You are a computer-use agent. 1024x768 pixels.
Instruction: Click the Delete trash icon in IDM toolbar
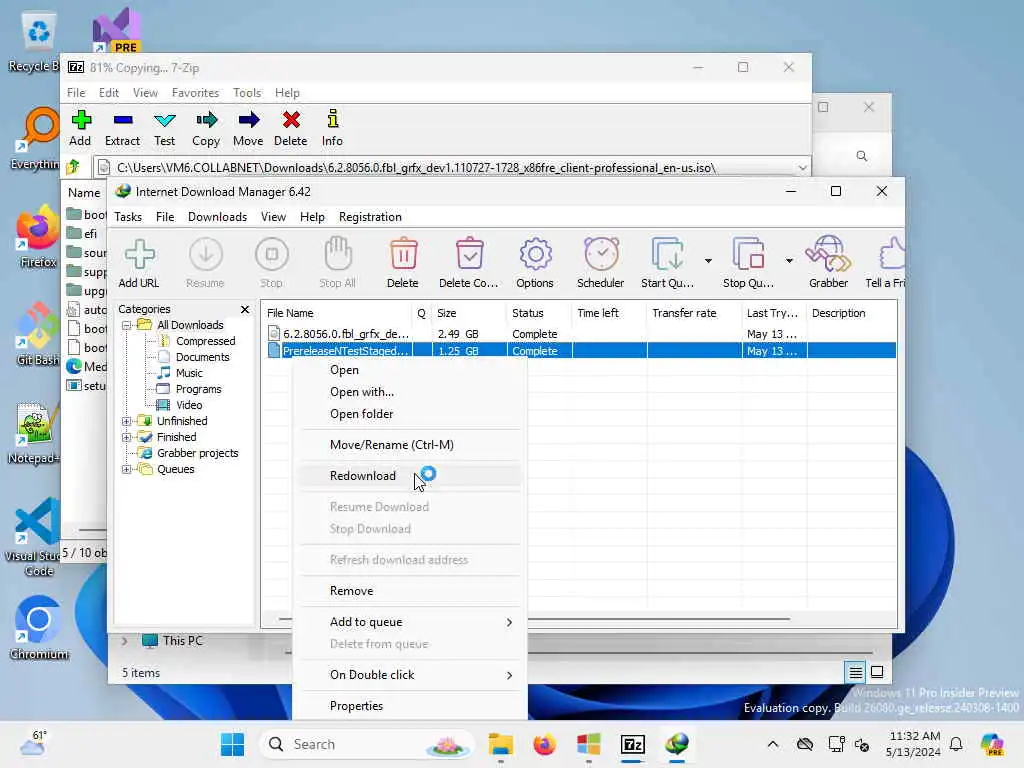click(403, 263)
